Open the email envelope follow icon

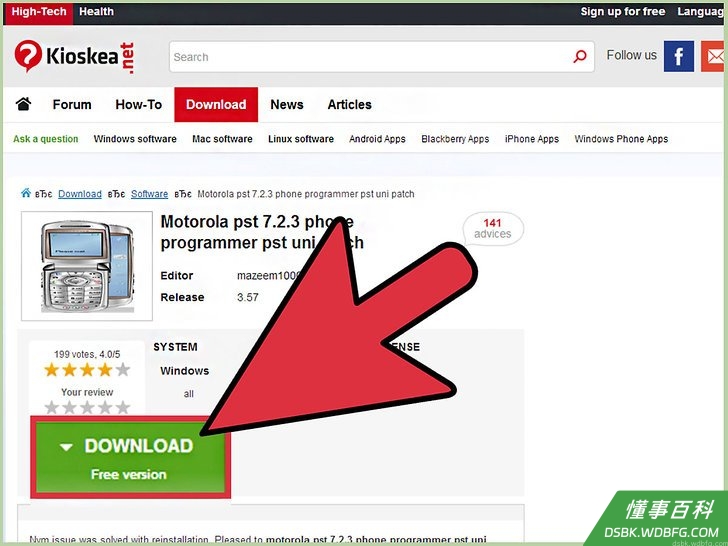click(714, 56)
